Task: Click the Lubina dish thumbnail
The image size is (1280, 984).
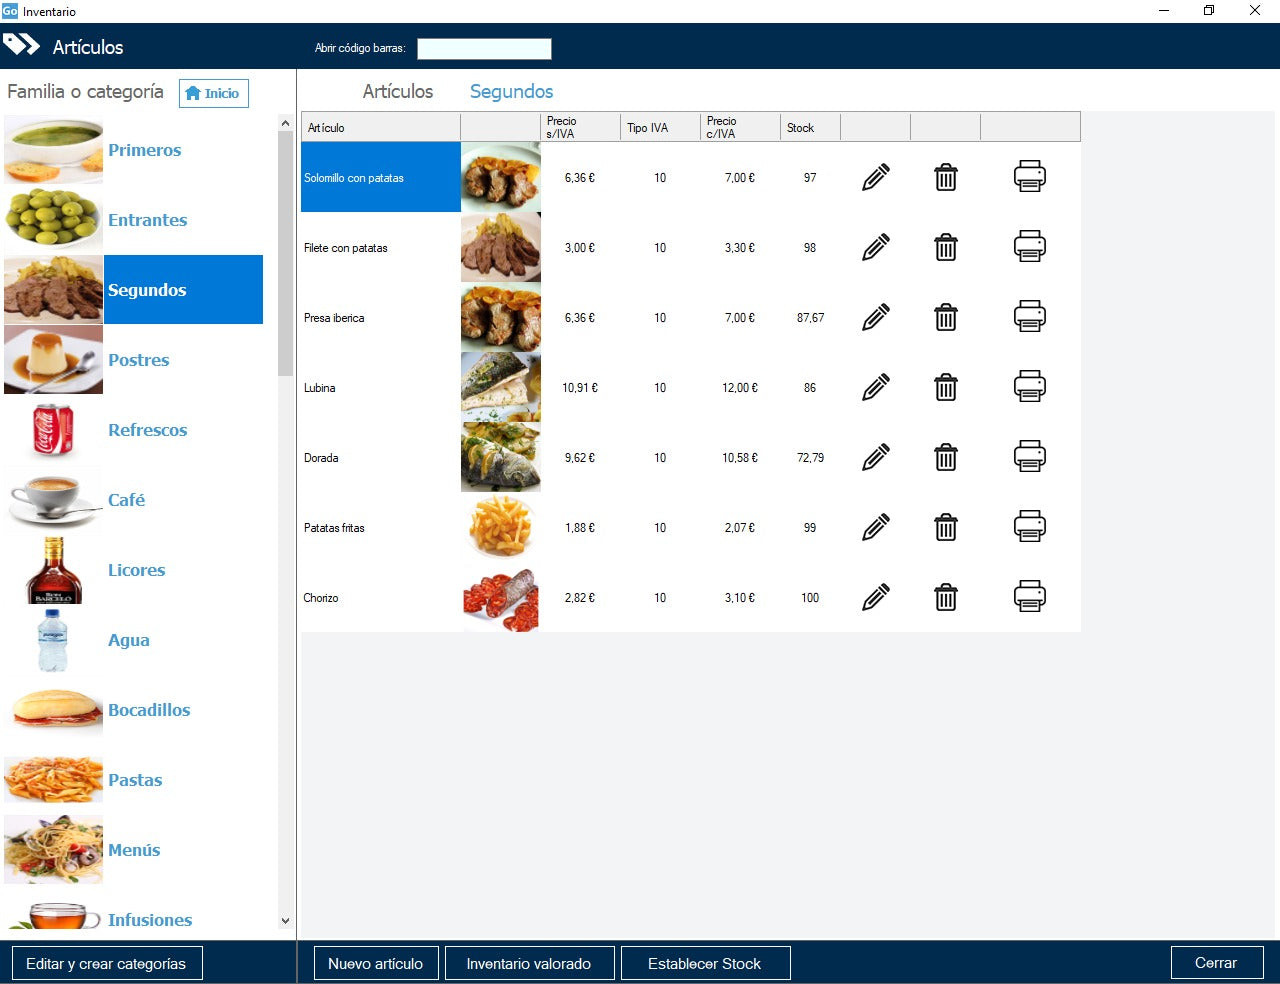Action: 500,387
